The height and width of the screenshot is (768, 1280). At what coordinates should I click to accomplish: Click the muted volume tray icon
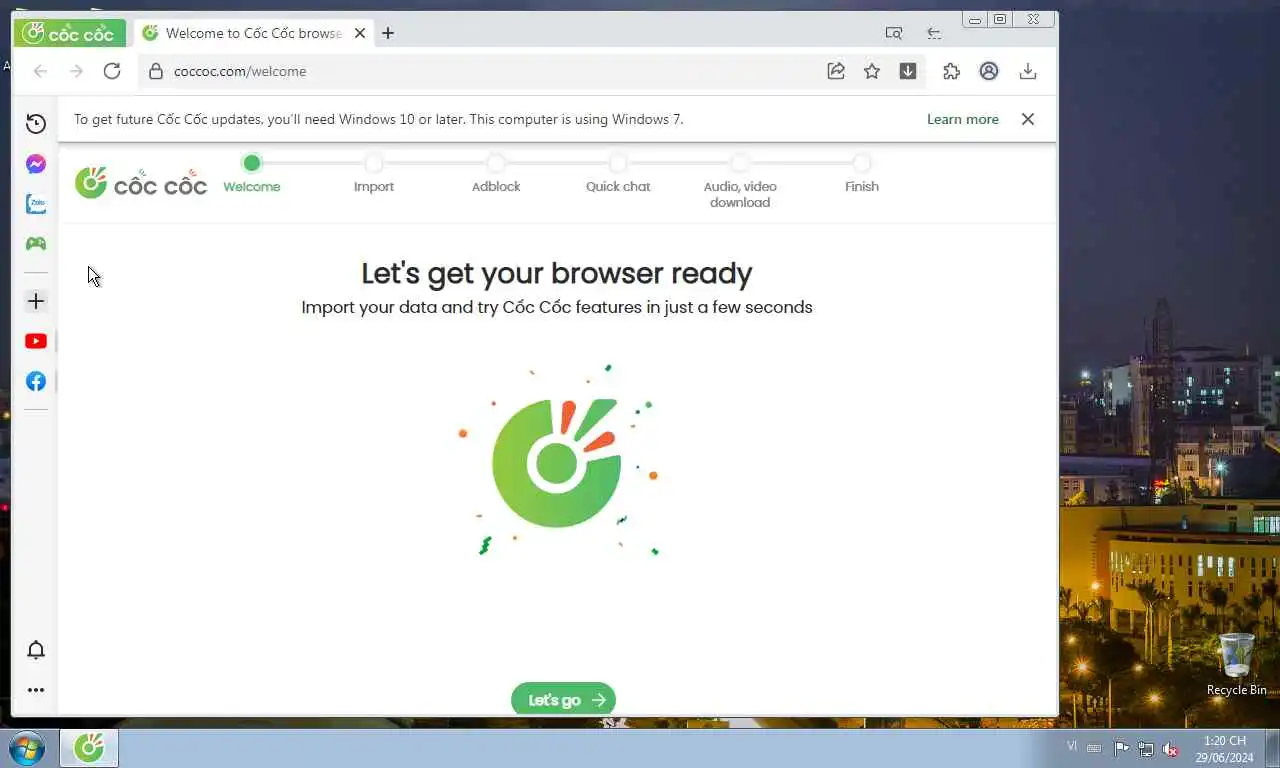[1169, 749]
